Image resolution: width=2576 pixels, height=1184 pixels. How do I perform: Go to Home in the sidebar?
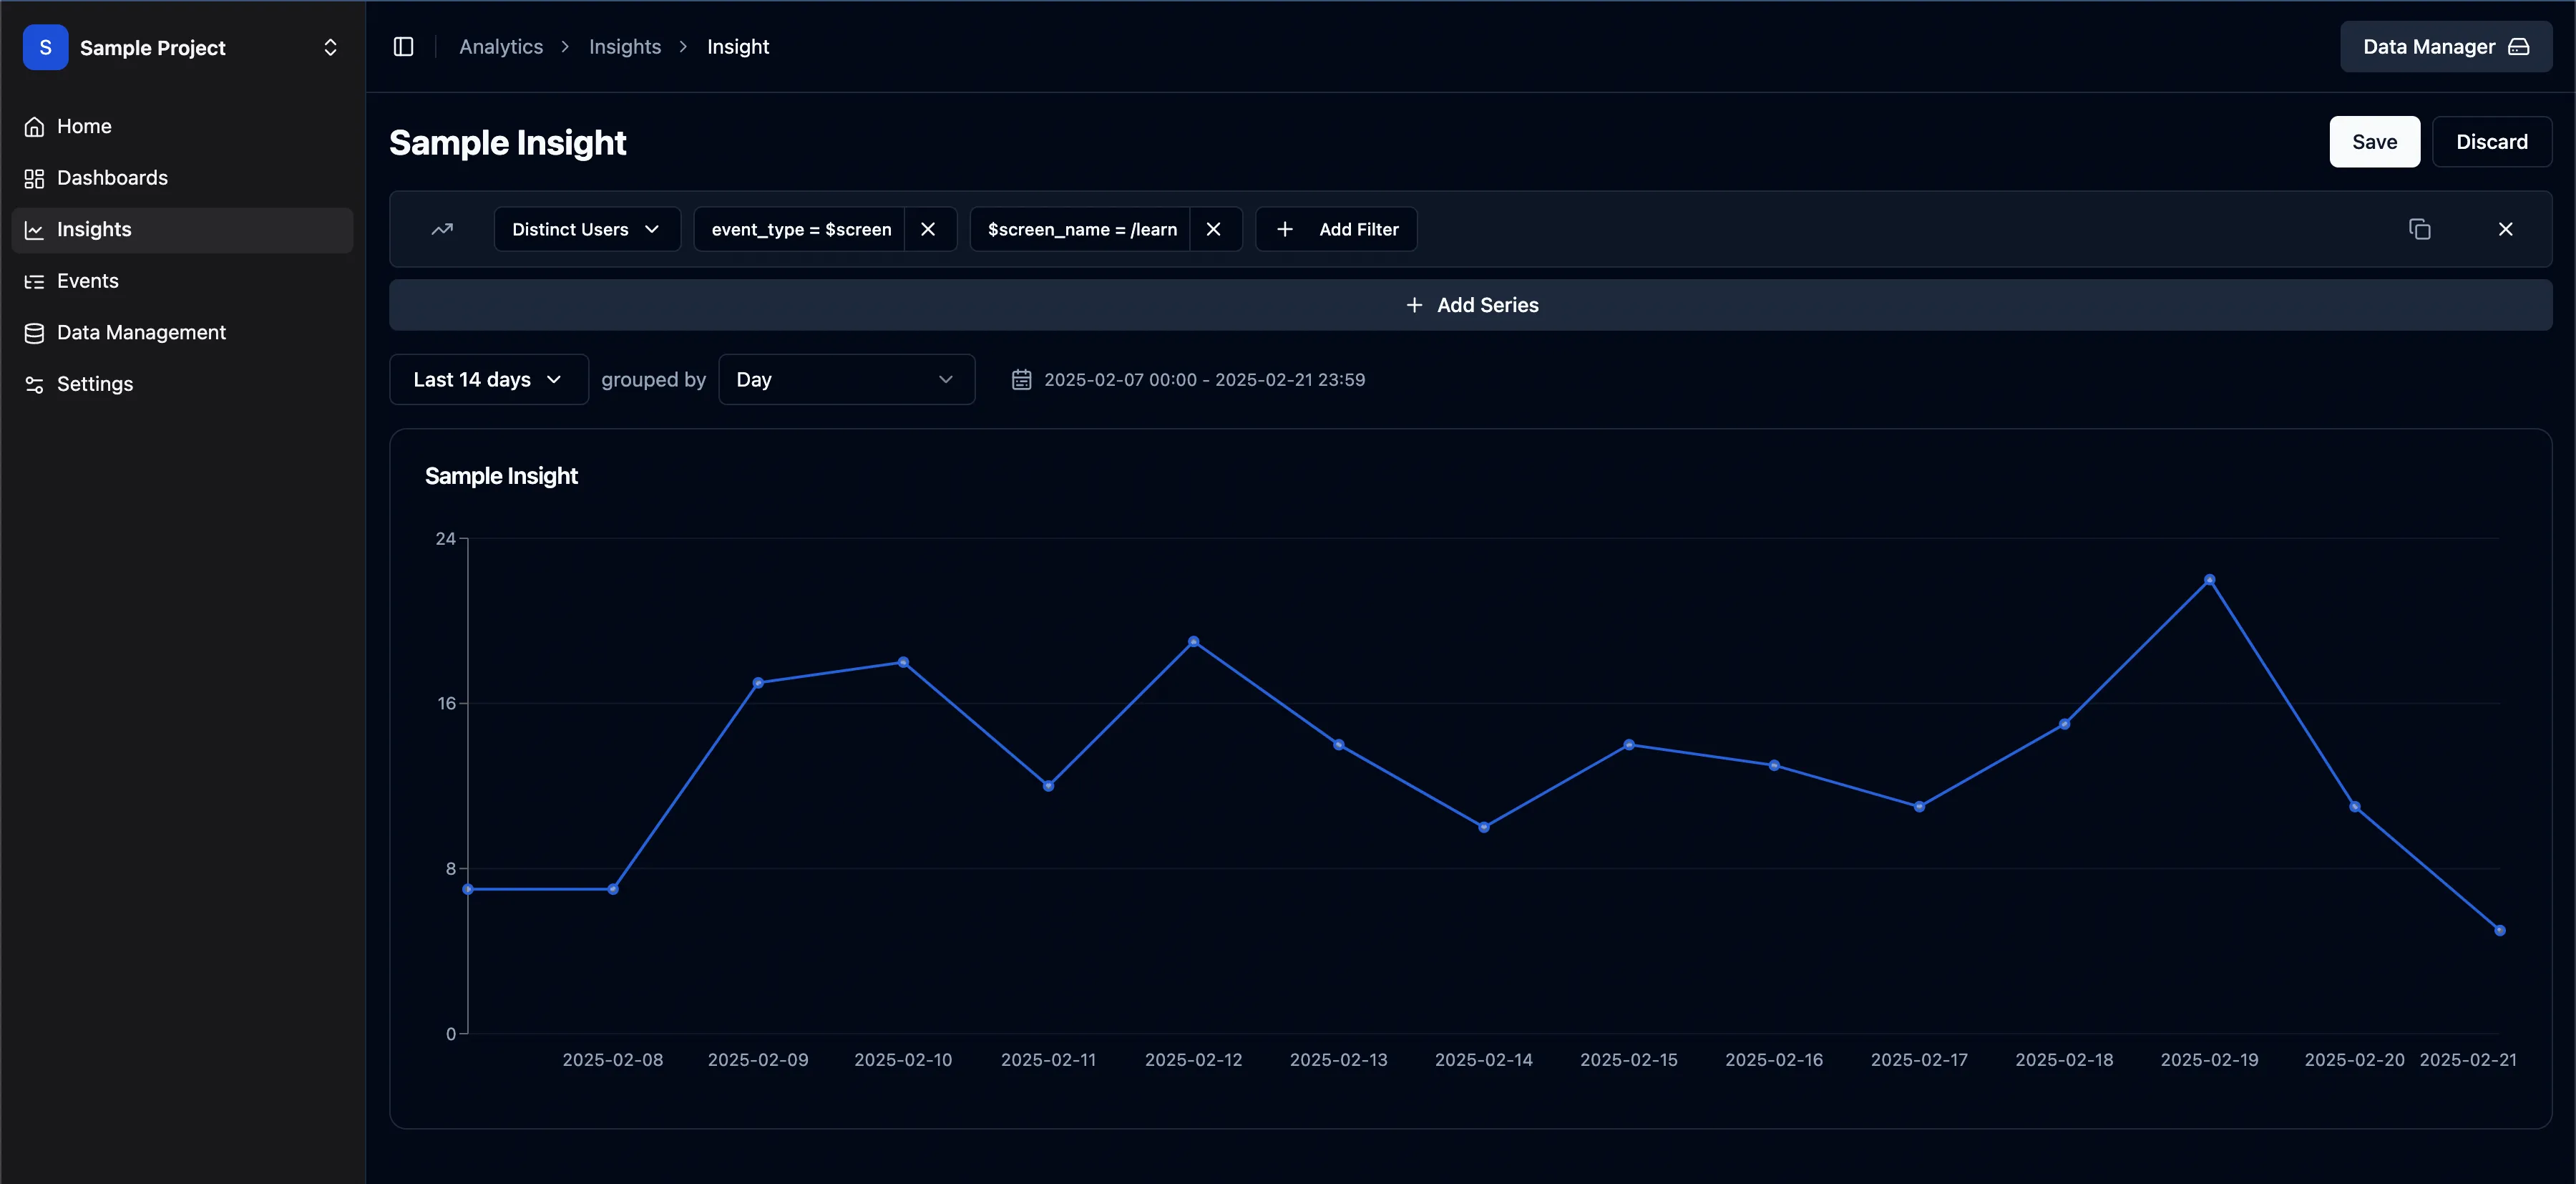click(182, 126)
